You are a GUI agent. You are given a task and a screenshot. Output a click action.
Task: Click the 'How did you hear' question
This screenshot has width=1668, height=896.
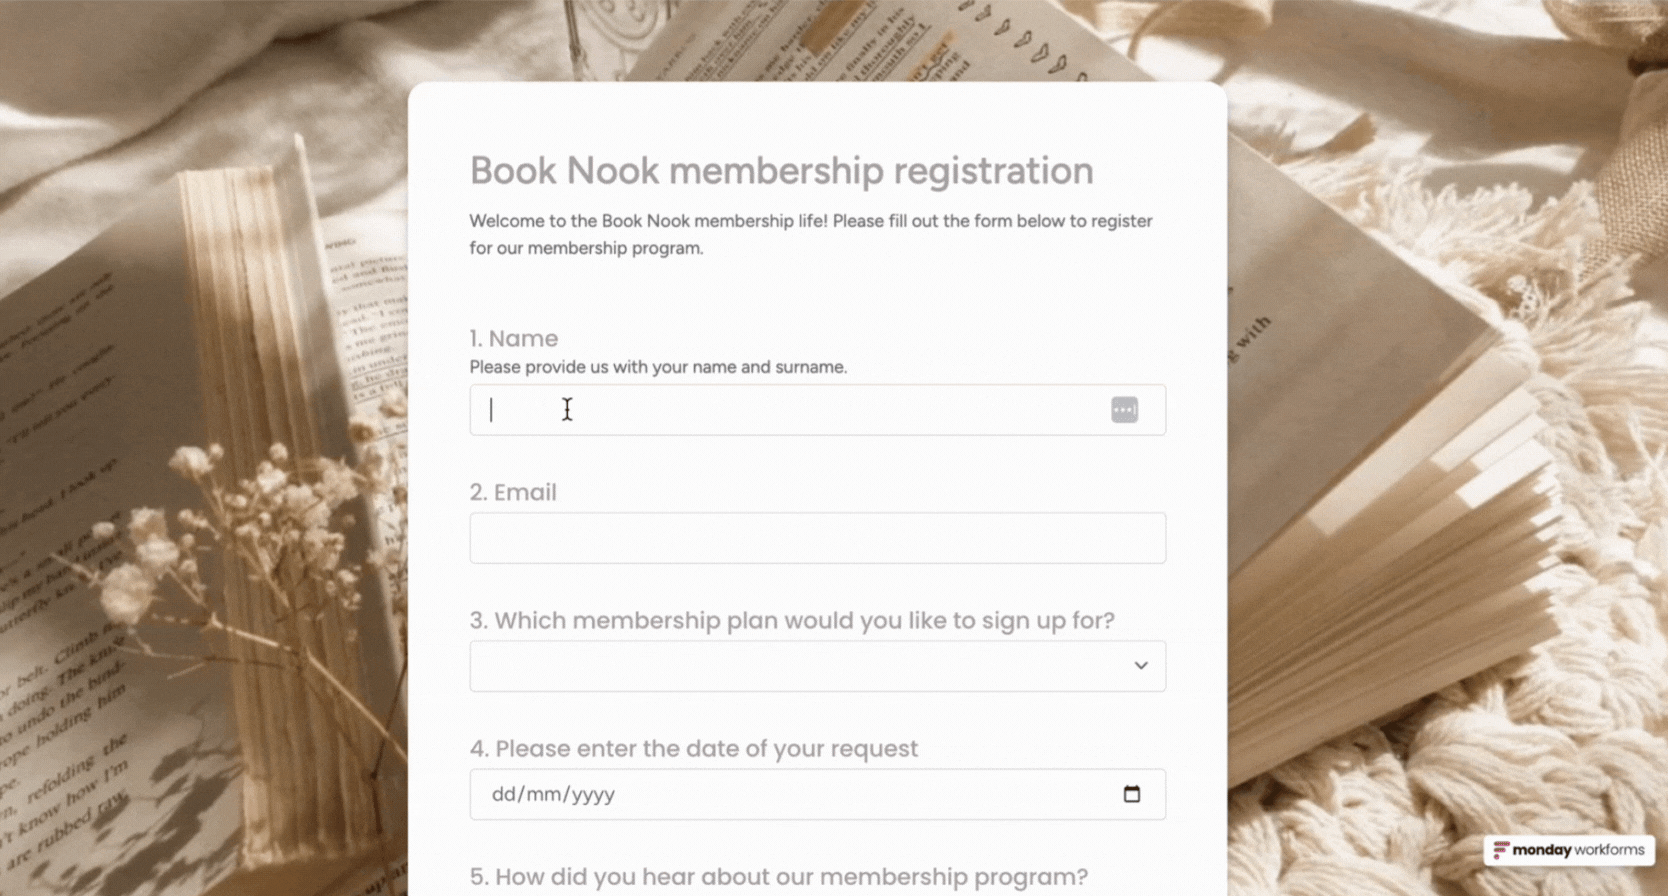click(x=779, y=876)
